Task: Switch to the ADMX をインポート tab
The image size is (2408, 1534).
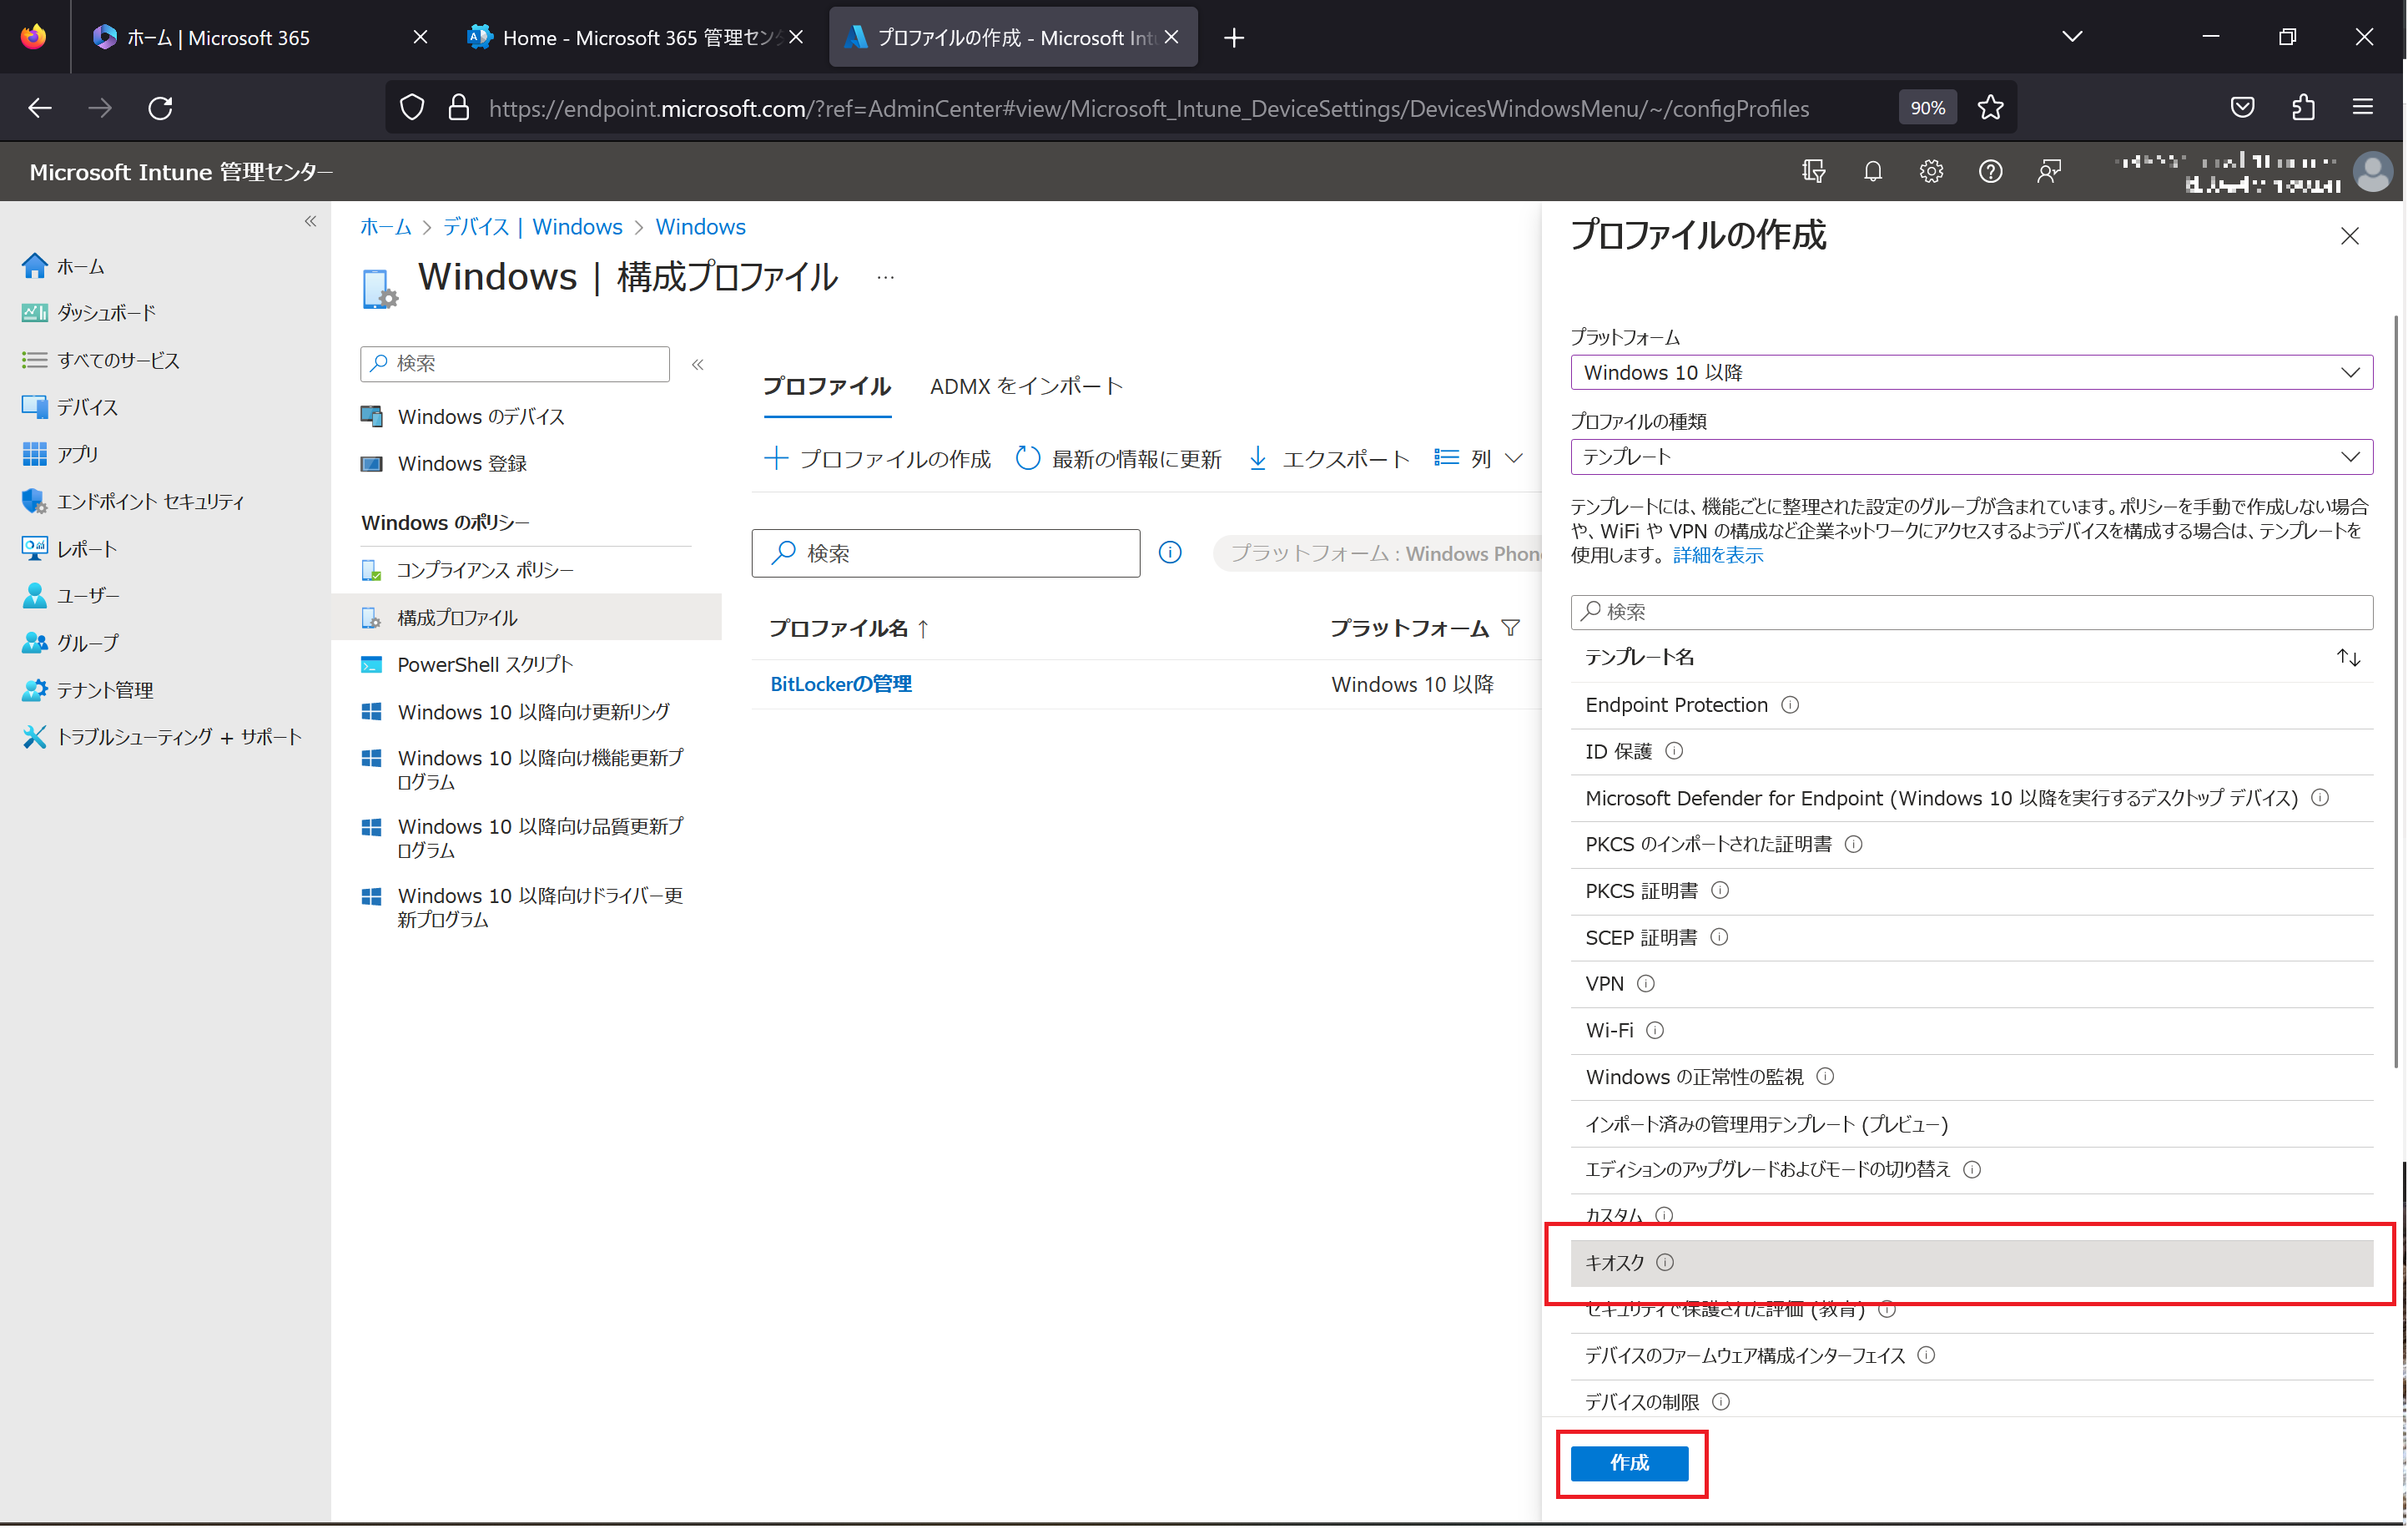Action: click(x=1026, y=386)
